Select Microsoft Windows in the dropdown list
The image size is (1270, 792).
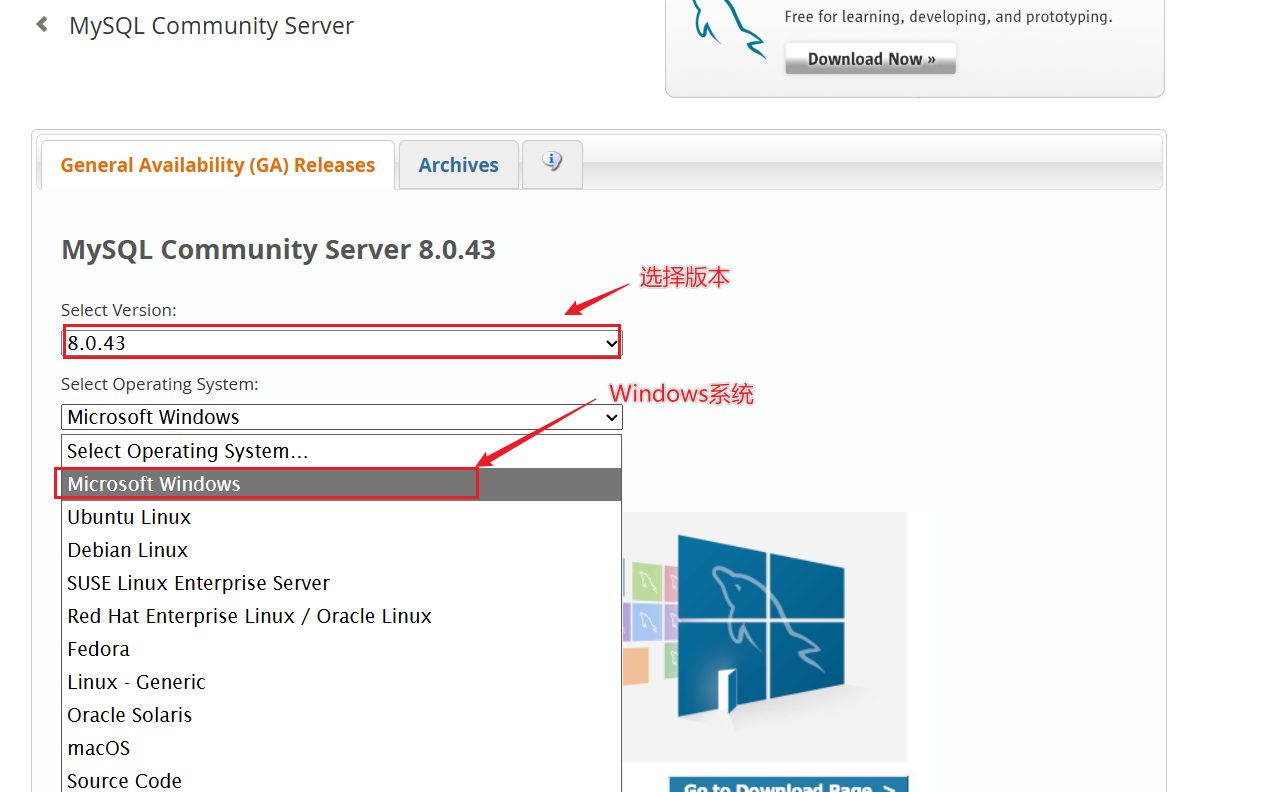[x=342, y=484]
